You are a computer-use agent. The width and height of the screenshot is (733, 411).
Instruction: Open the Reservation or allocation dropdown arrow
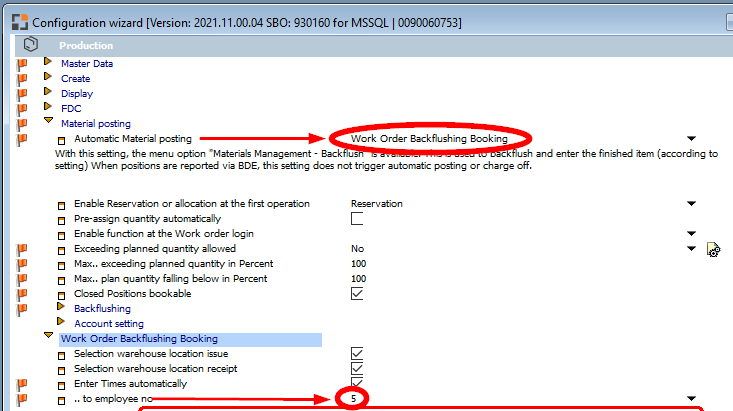[690, 204]
